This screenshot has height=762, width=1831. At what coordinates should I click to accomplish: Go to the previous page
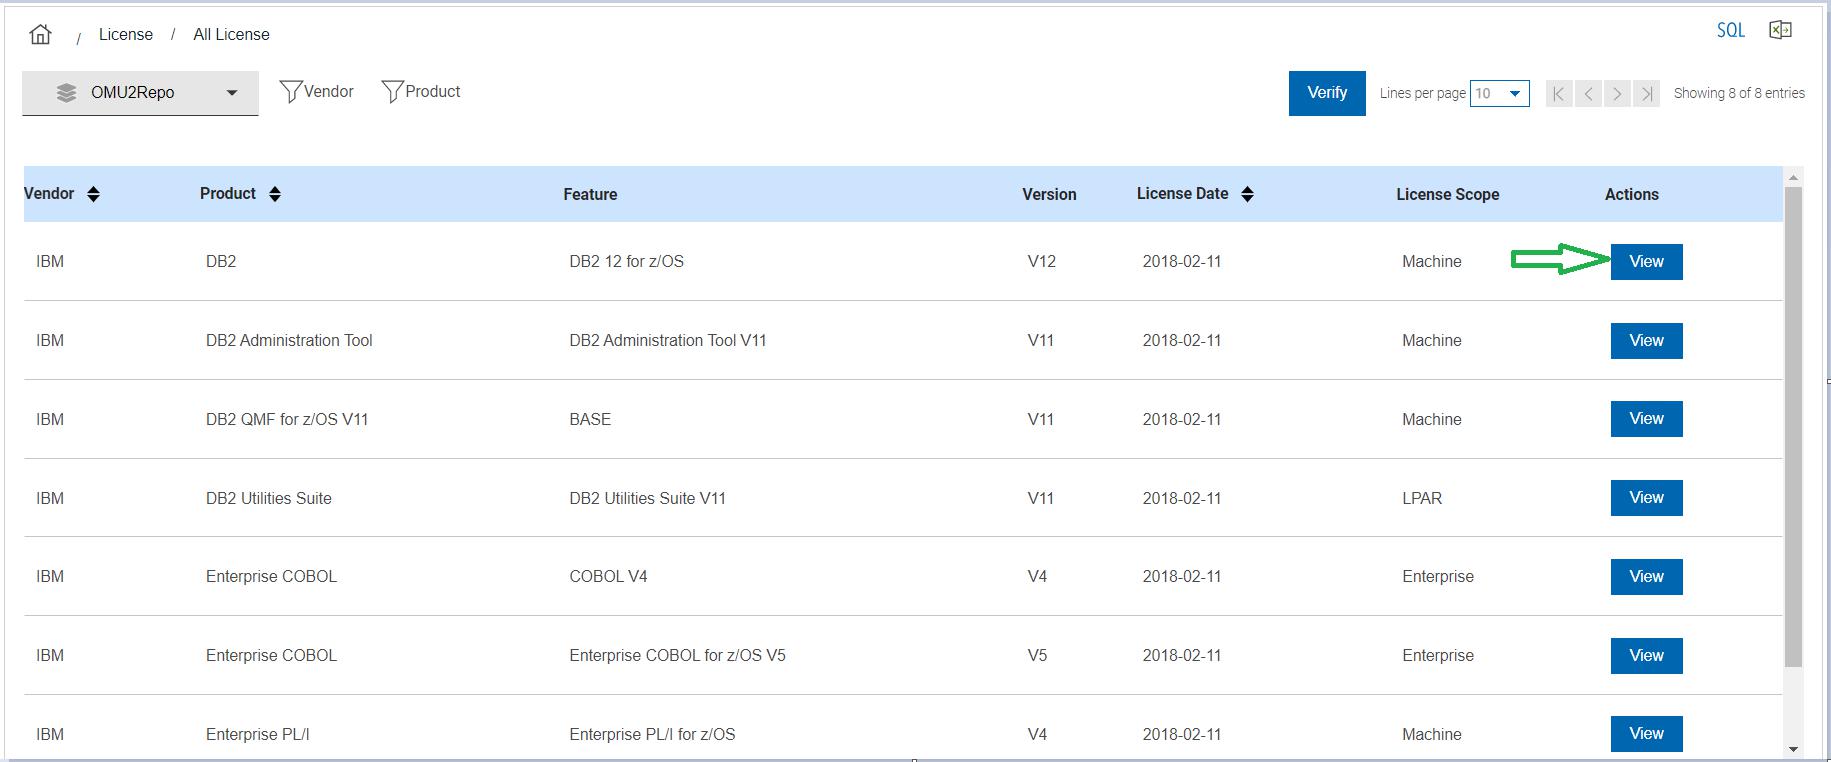coord(1588,94)
